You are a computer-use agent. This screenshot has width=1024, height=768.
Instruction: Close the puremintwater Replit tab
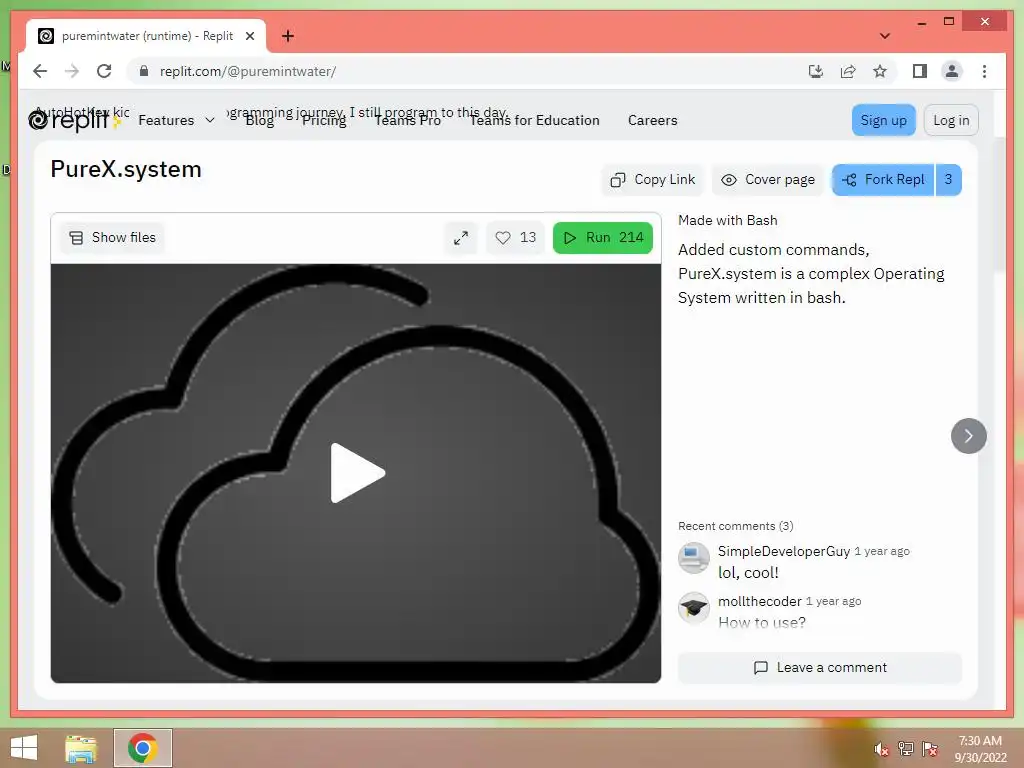(x=249, y=36)
